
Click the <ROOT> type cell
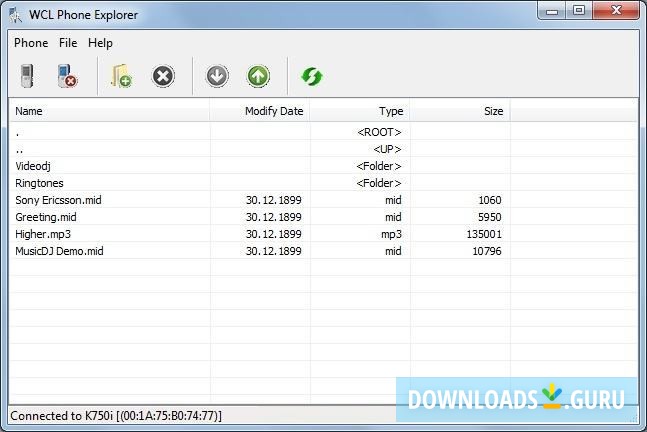point(379,132)
